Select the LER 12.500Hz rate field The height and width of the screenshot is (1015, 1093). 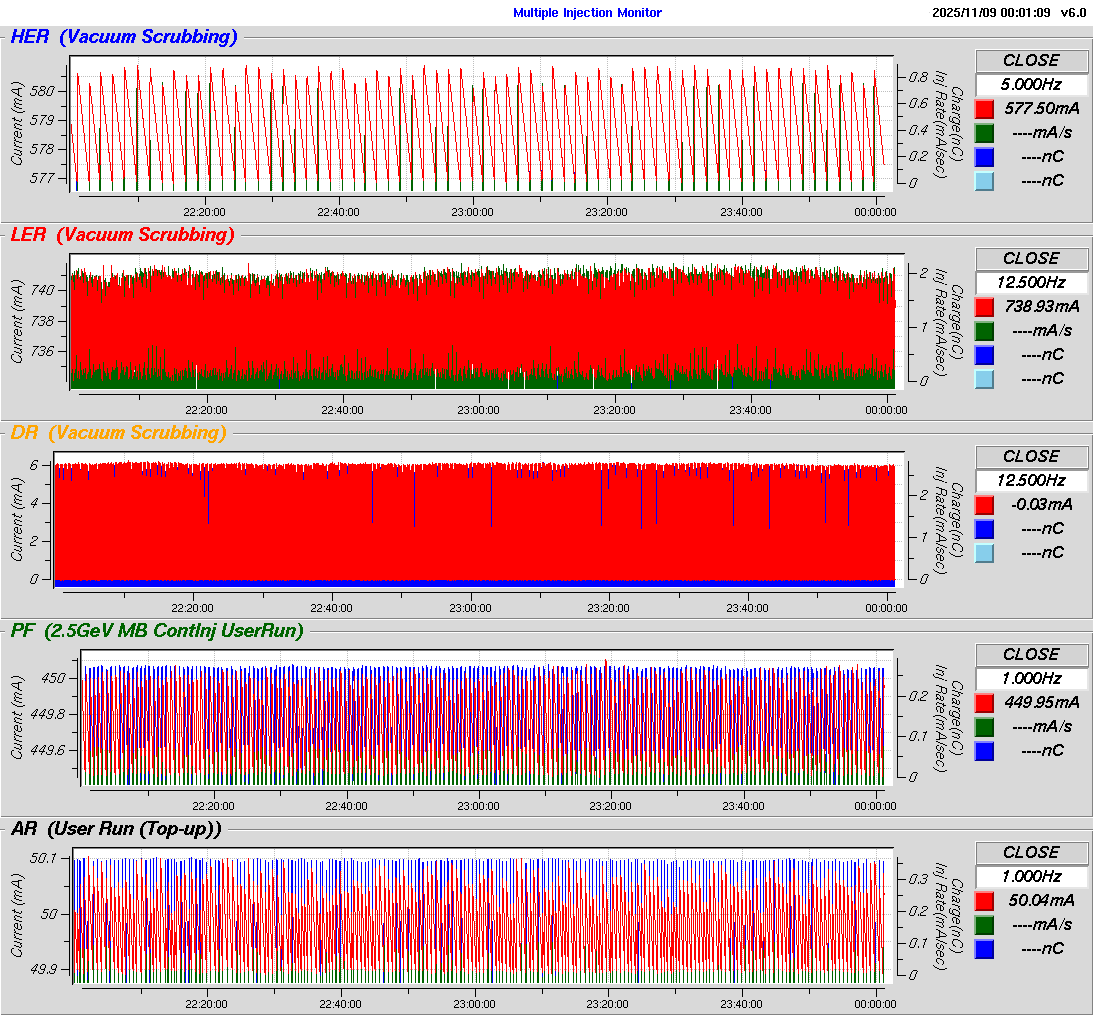click(x=1031, y=282)
